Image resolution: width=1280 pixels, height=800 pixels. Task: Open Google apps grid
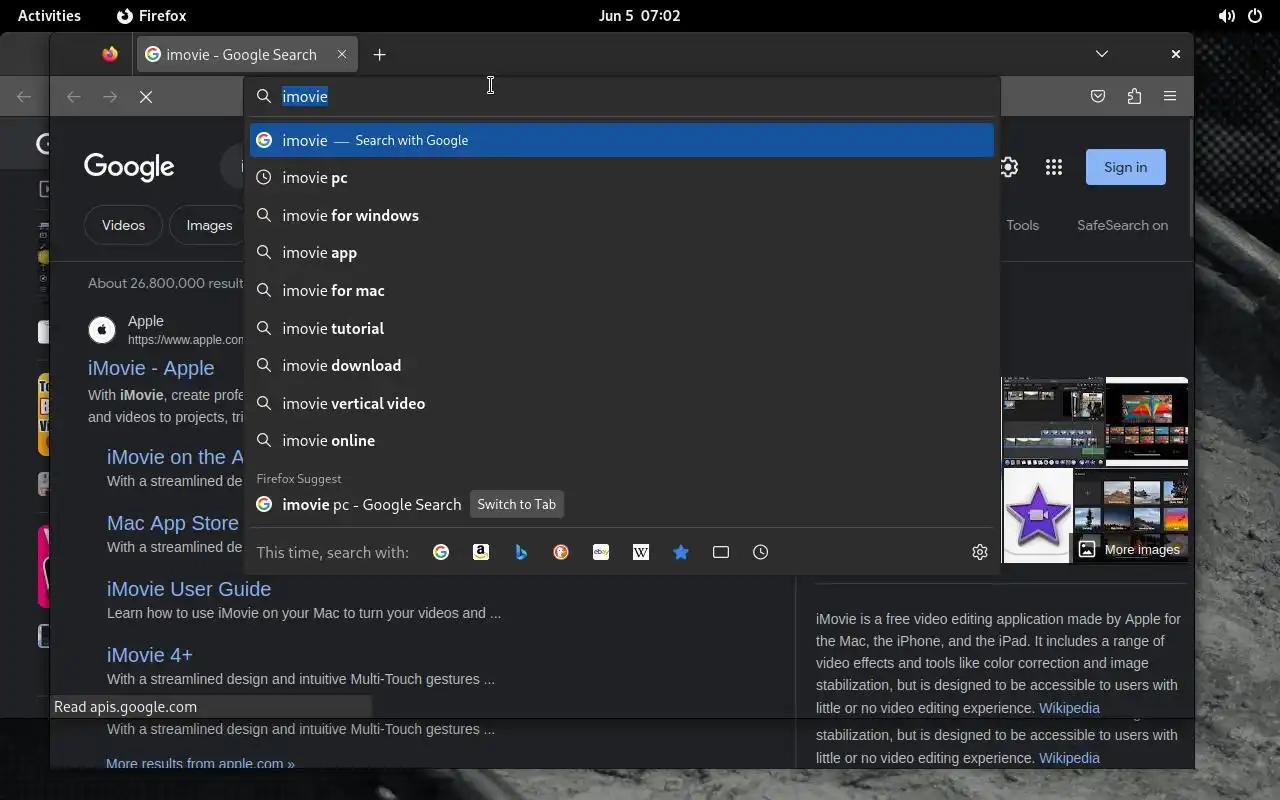point(1054,167)
